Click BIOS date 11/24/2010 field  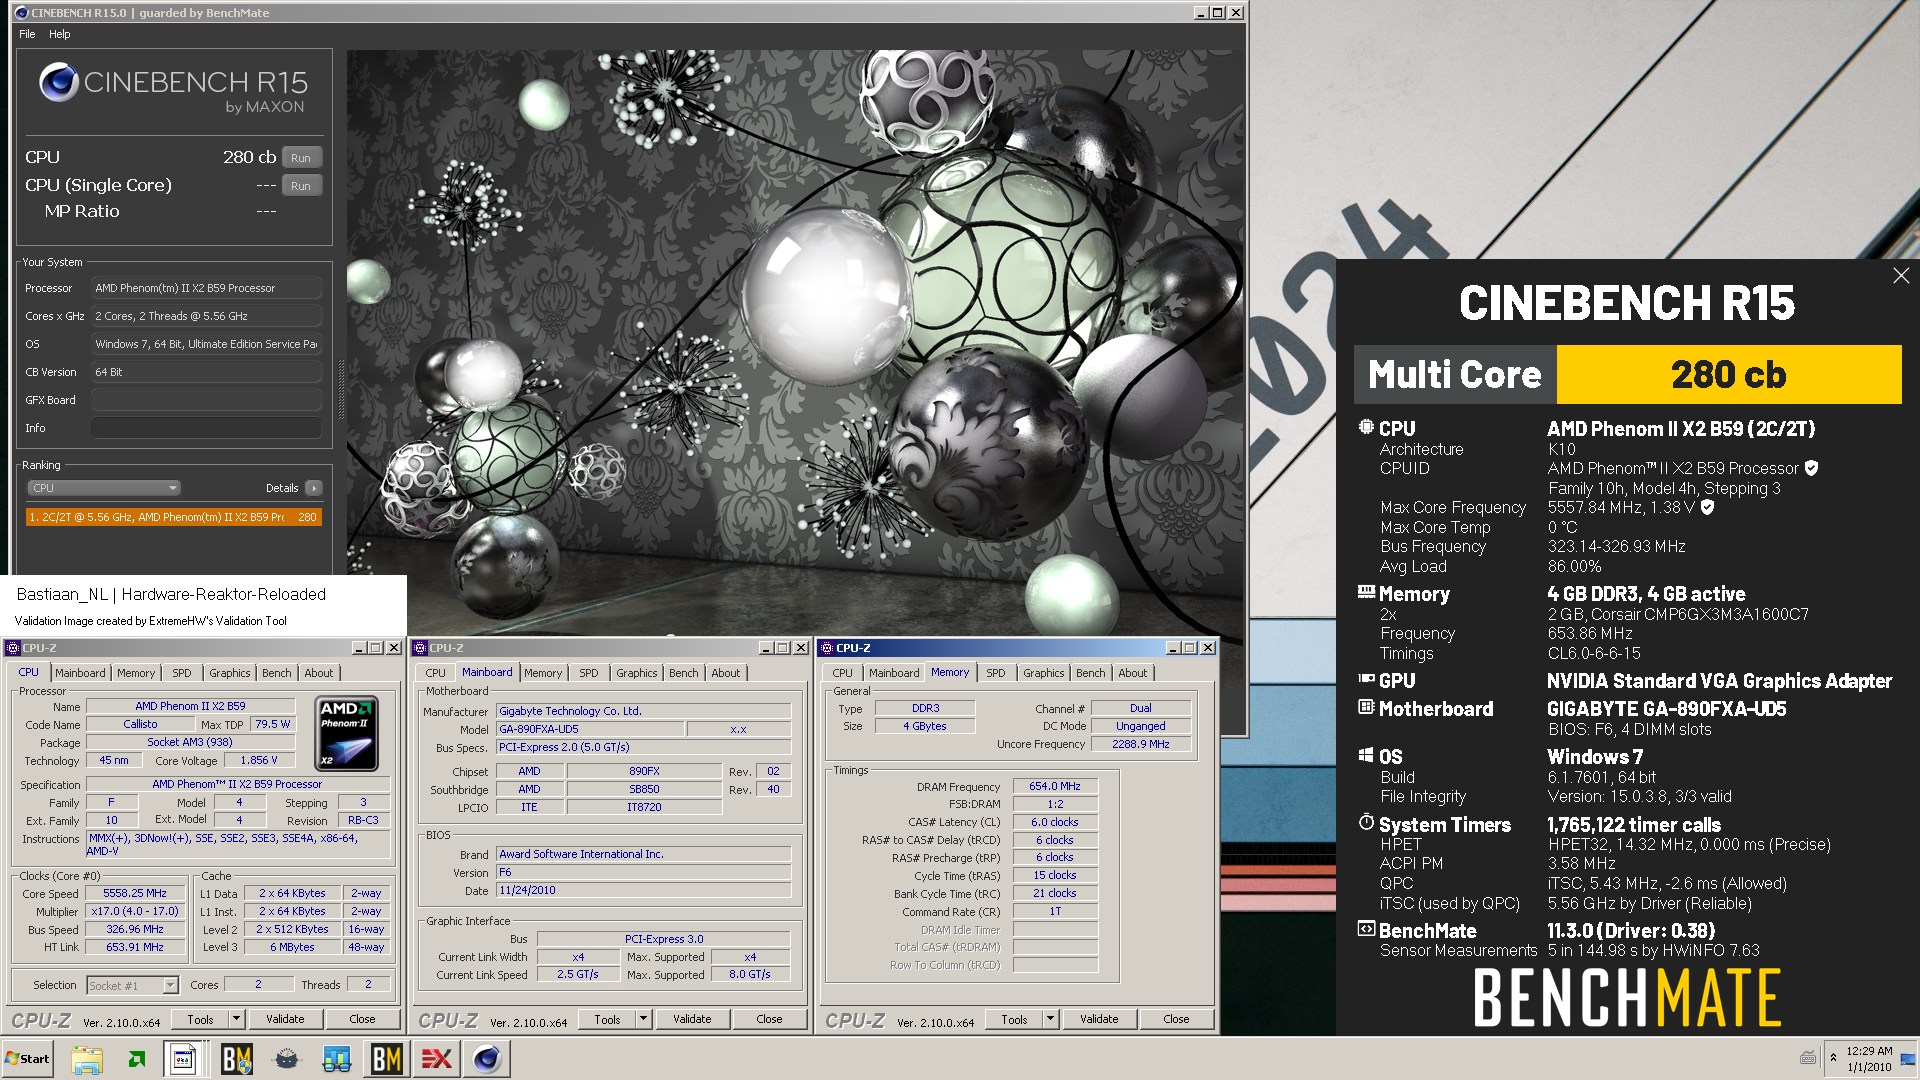coord(644,890)
